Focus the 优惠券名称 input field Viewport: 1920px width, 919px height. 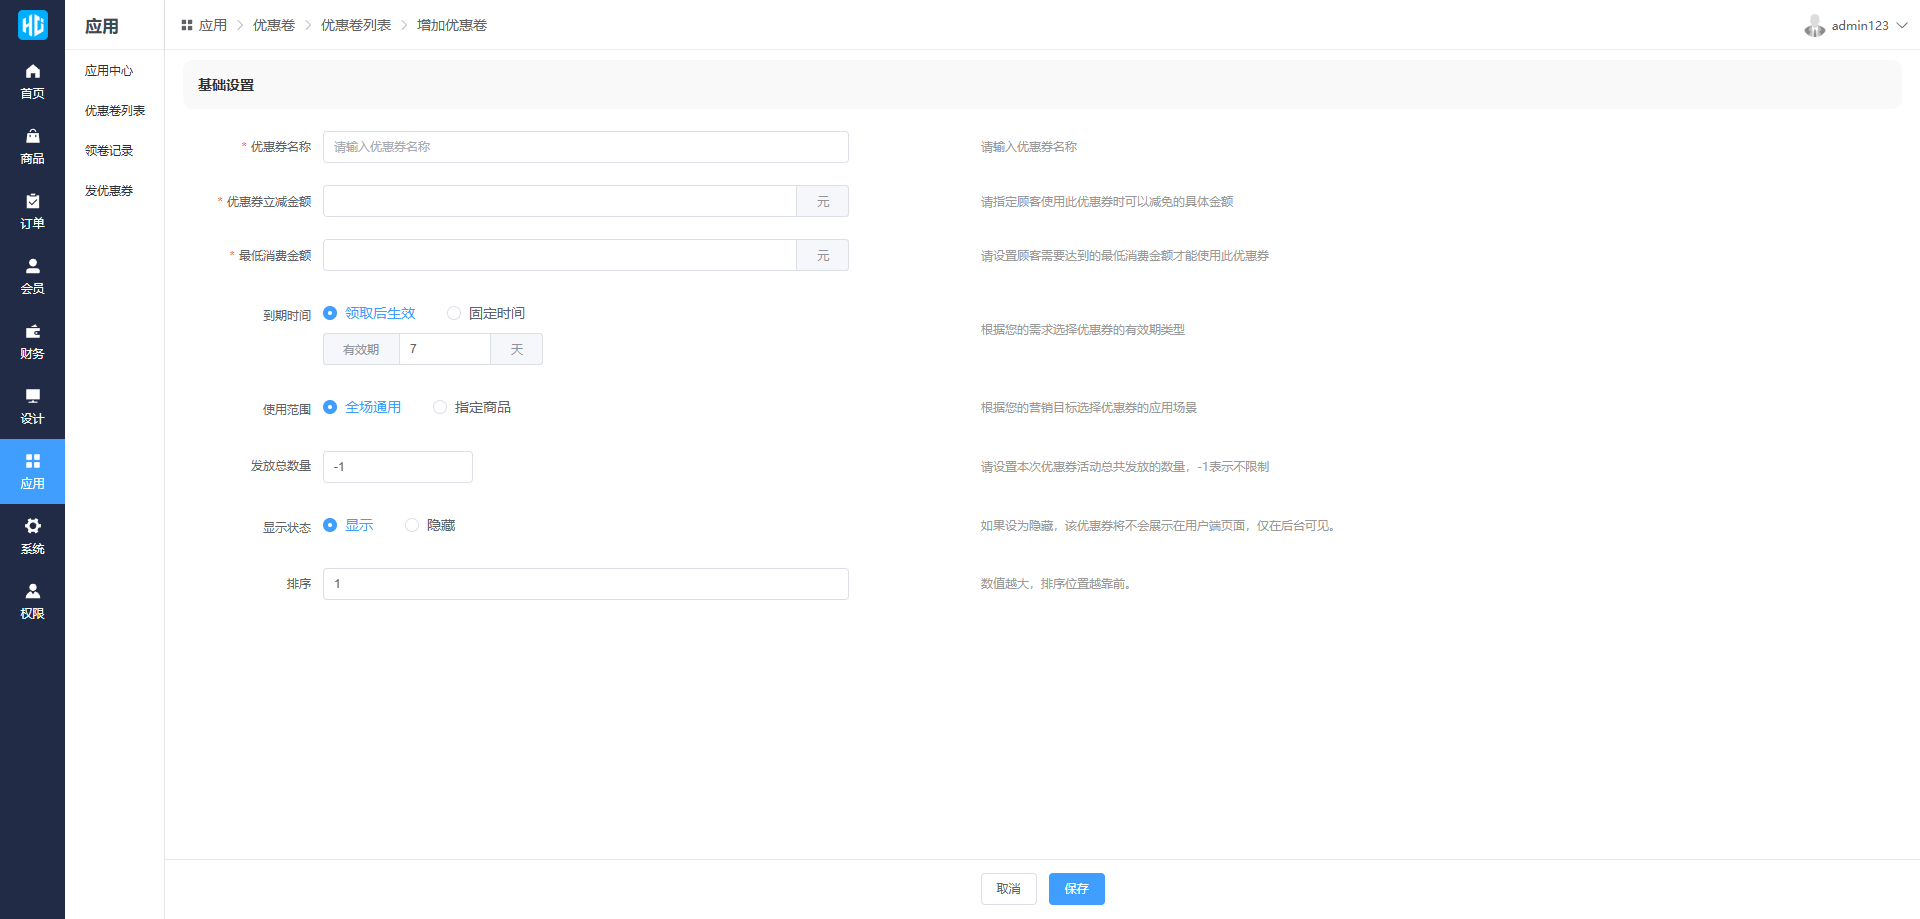click(x=585, y=147)
